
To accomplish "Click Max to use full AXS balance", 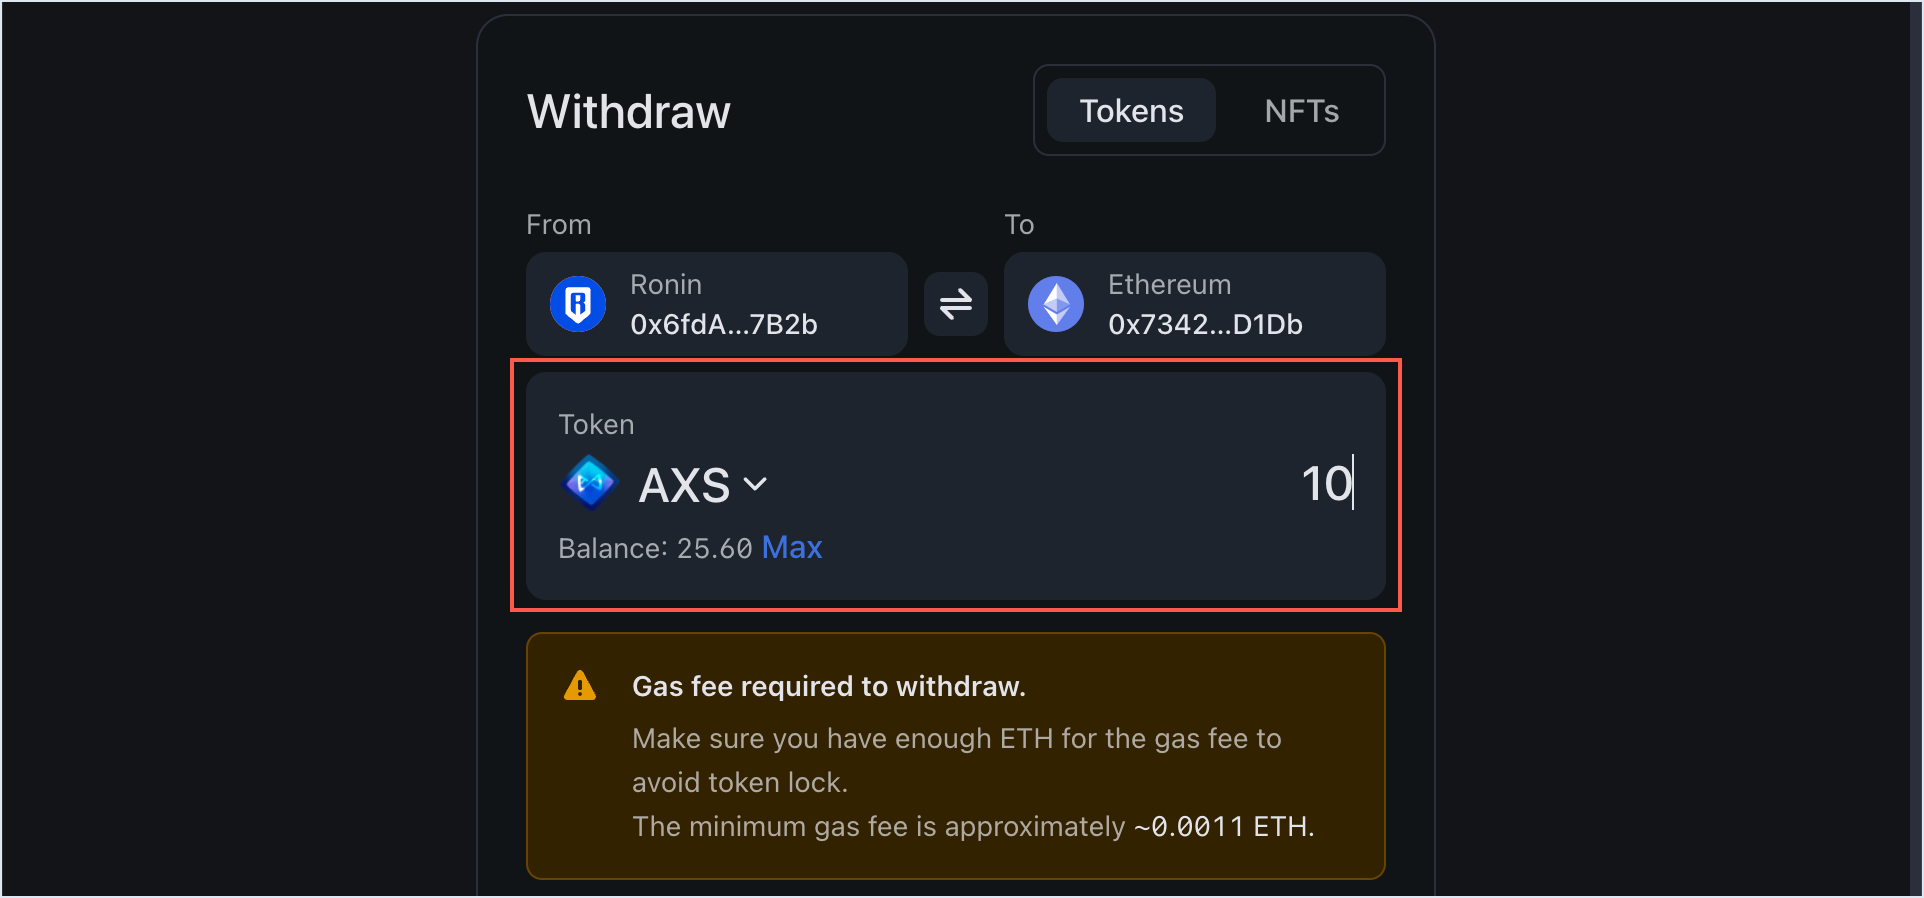I will 792,548.
